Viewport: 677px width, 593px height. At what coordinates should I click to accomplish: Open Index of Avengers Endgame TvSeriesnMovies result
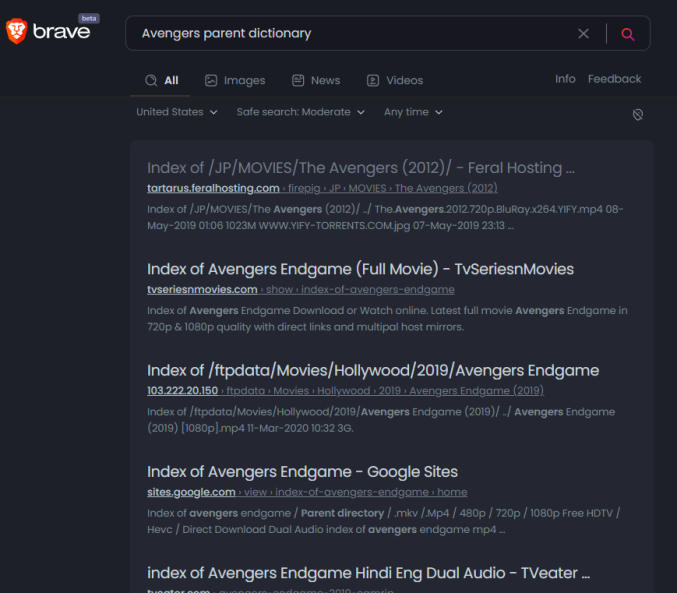(x=360, y=269)
